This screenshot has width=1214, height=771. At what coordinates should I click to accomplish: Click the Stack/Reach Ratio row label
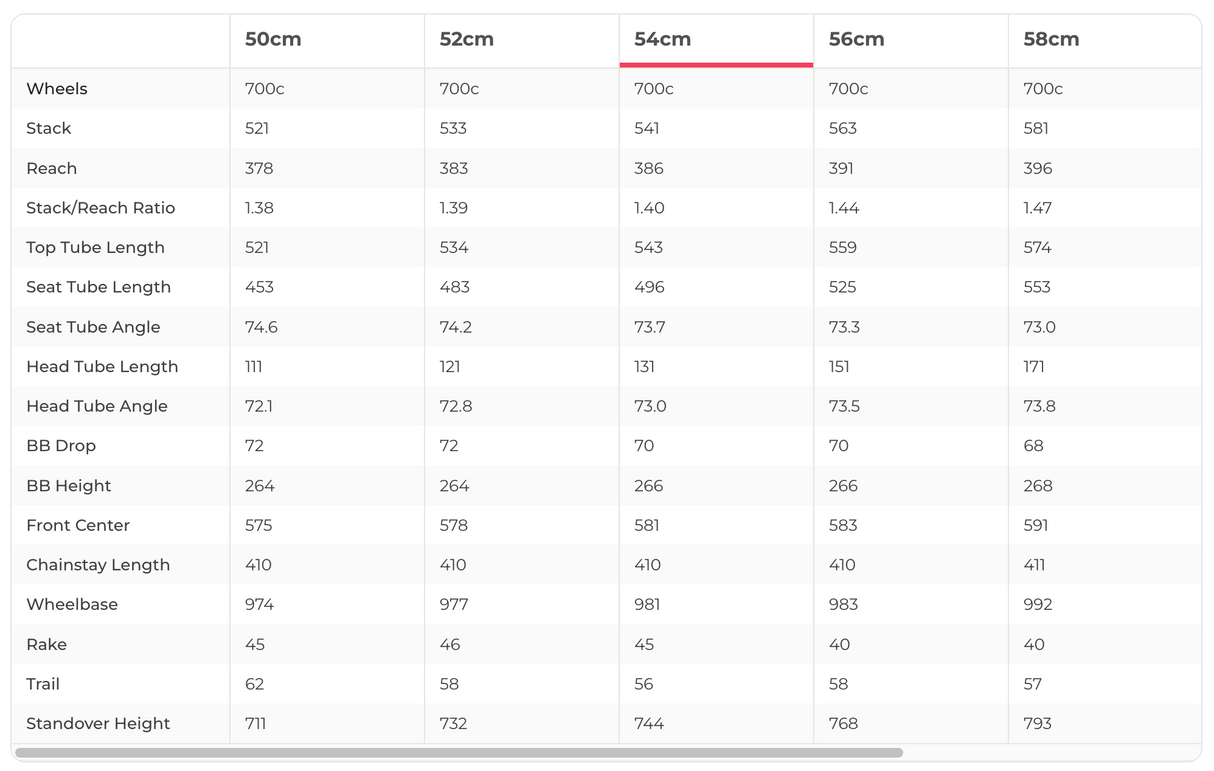[101, 208]
